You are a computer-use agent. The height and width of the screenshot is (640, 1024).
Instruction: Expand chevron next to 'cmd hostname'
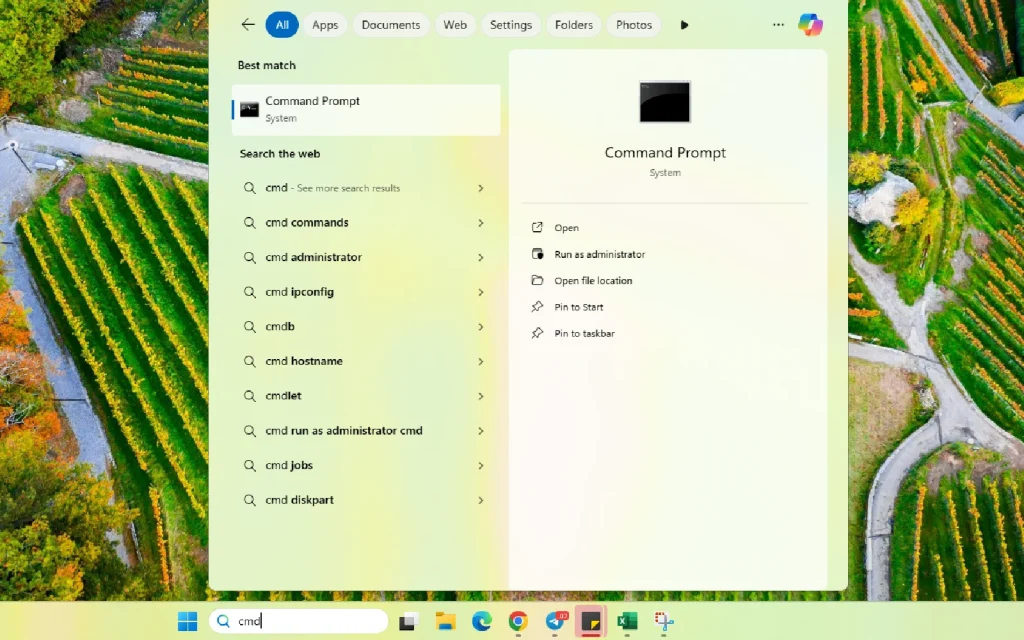pyautogui.click(x=481, y=361)
